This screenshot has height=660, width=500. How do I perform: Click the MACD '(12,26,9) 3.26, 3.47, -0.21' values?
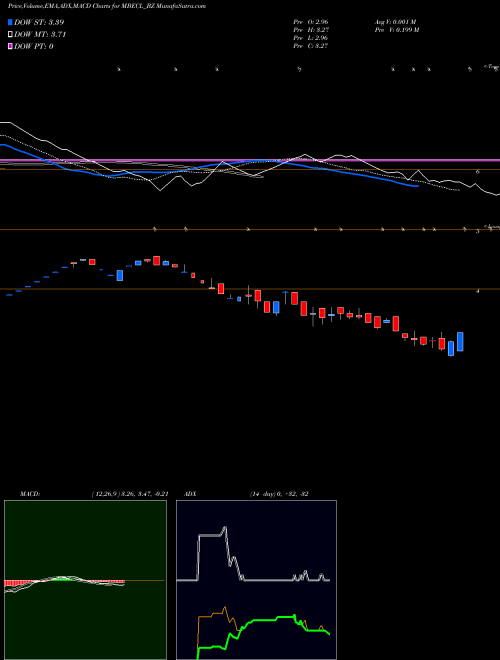click(x=130, y=494)
